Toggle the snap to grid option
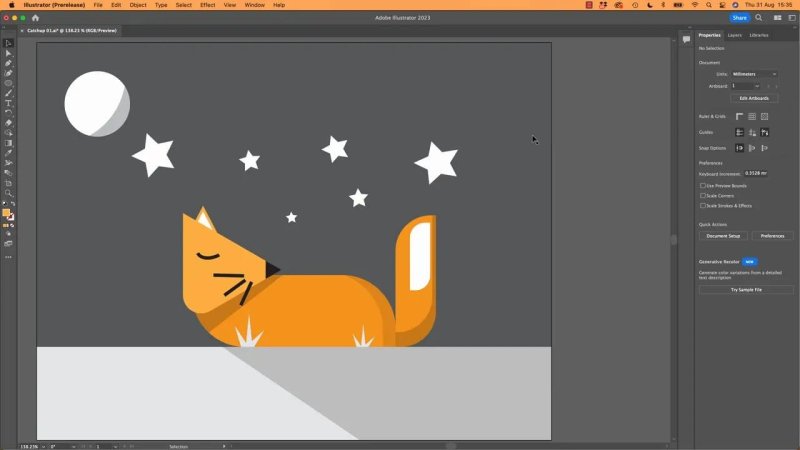Image resolution: width=800 pixels, height=450 pixels. tap(764, 148)
